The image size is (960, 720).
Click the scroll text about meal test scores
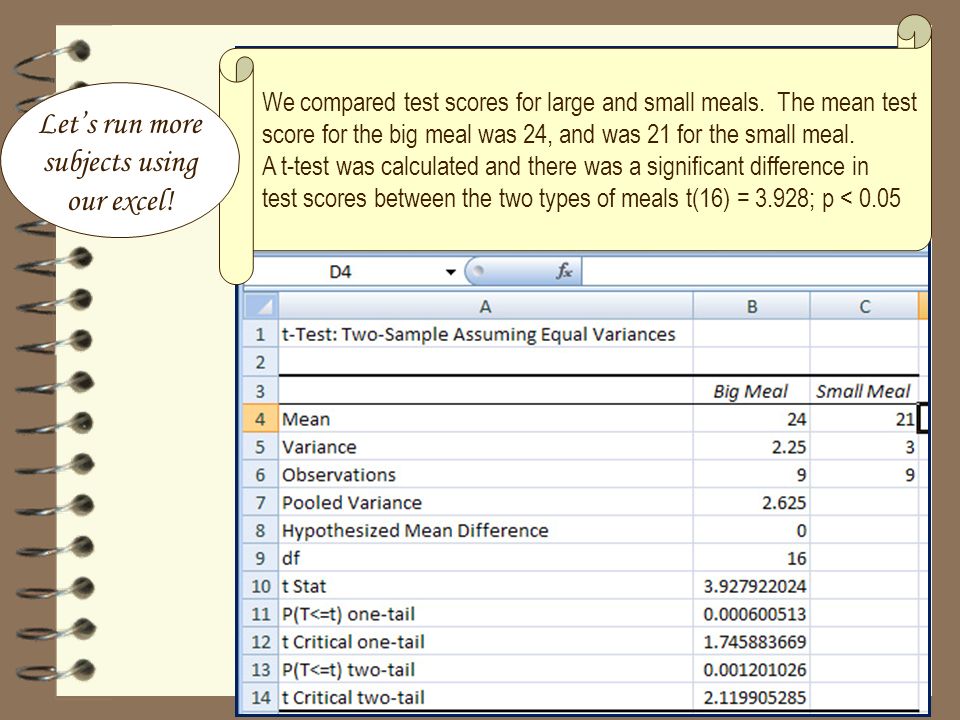(589, 151)
